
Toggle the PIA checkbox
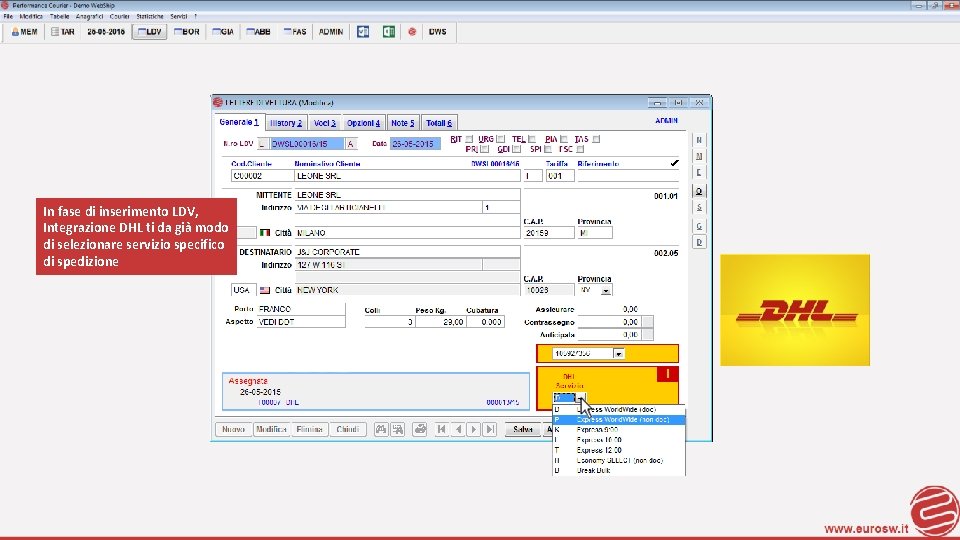pos(564,140)
